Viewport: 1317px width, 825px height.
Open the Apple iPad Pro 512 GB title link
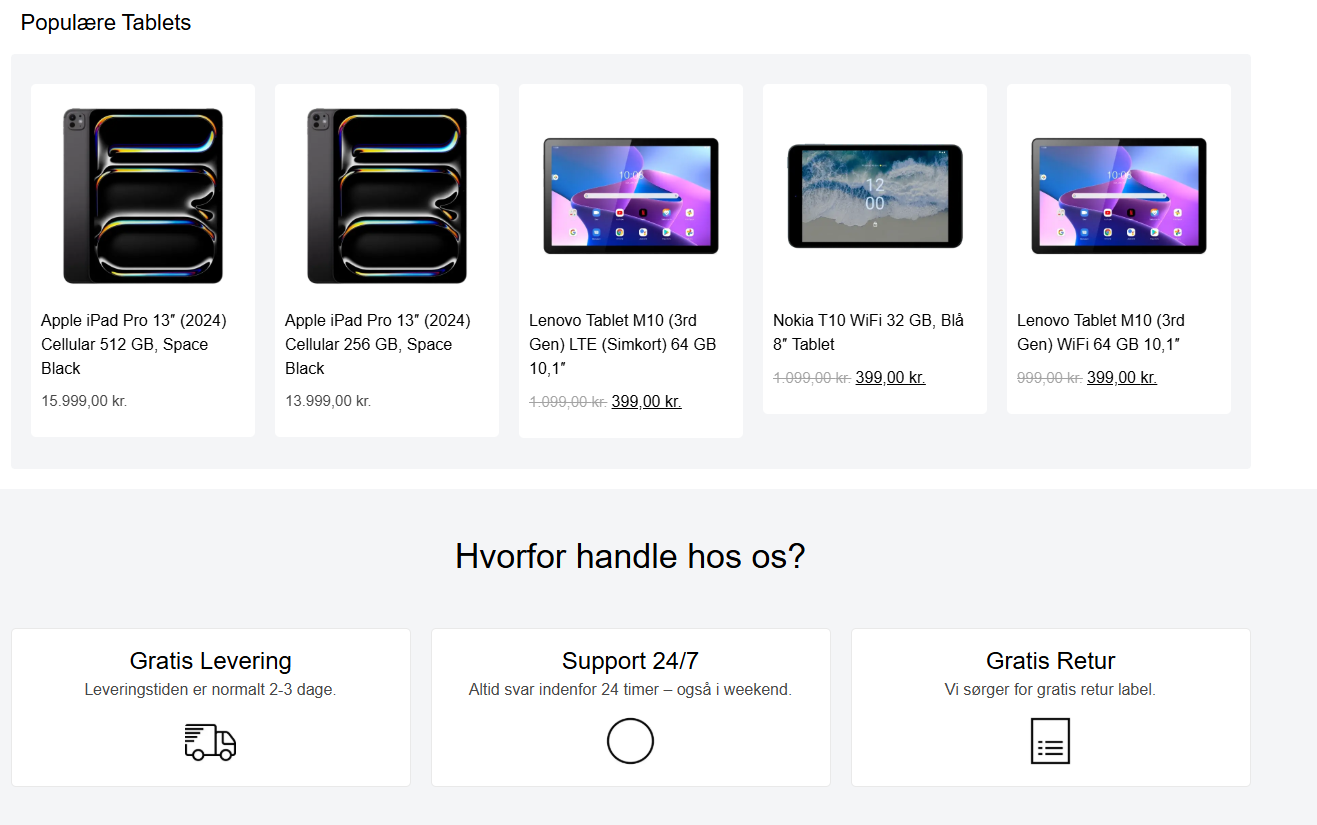coord(134,344)
